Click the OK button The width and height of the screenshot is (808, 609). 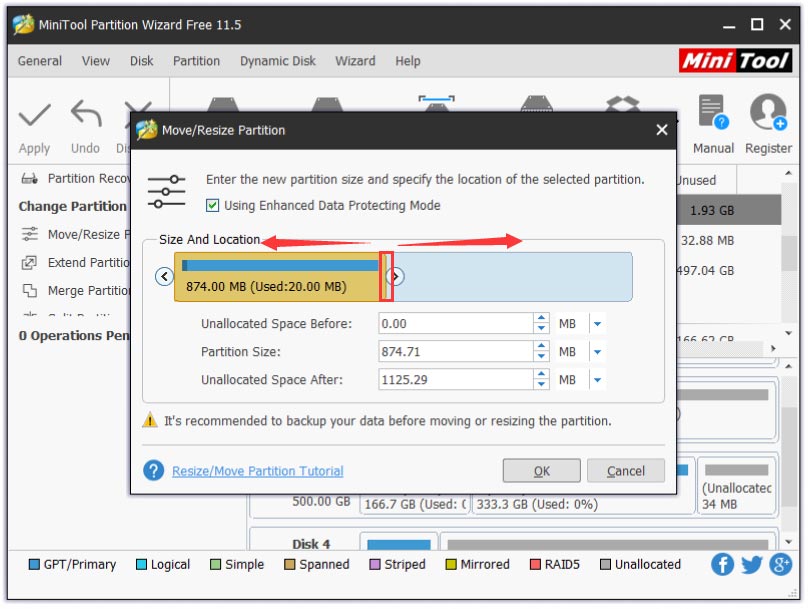[x=541, y=471]
